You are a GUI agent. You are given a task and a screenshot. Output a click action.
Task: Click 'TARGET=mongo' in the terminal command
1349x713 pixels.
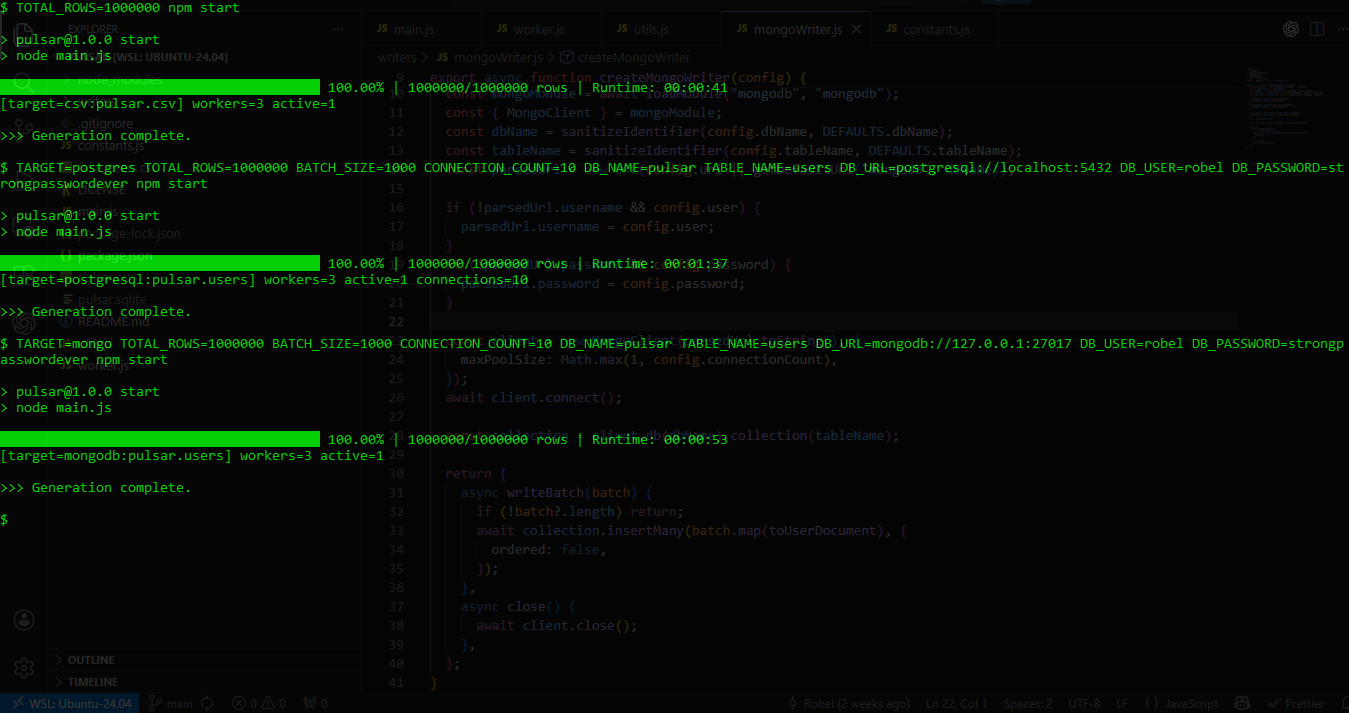tap(64, 343)
